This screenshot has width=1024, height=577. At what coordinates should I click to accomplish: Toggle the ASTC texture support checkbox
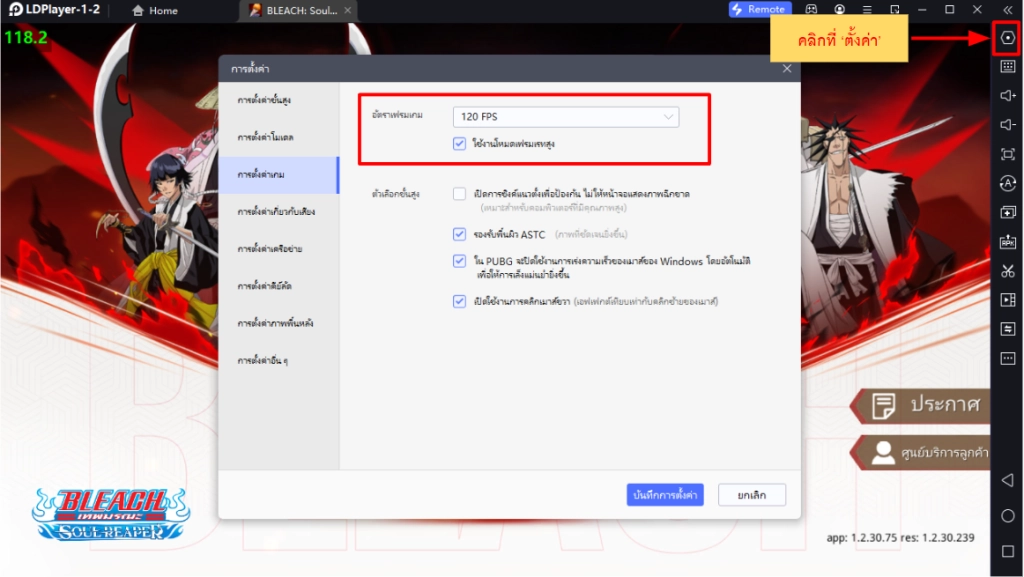(459, 234)
